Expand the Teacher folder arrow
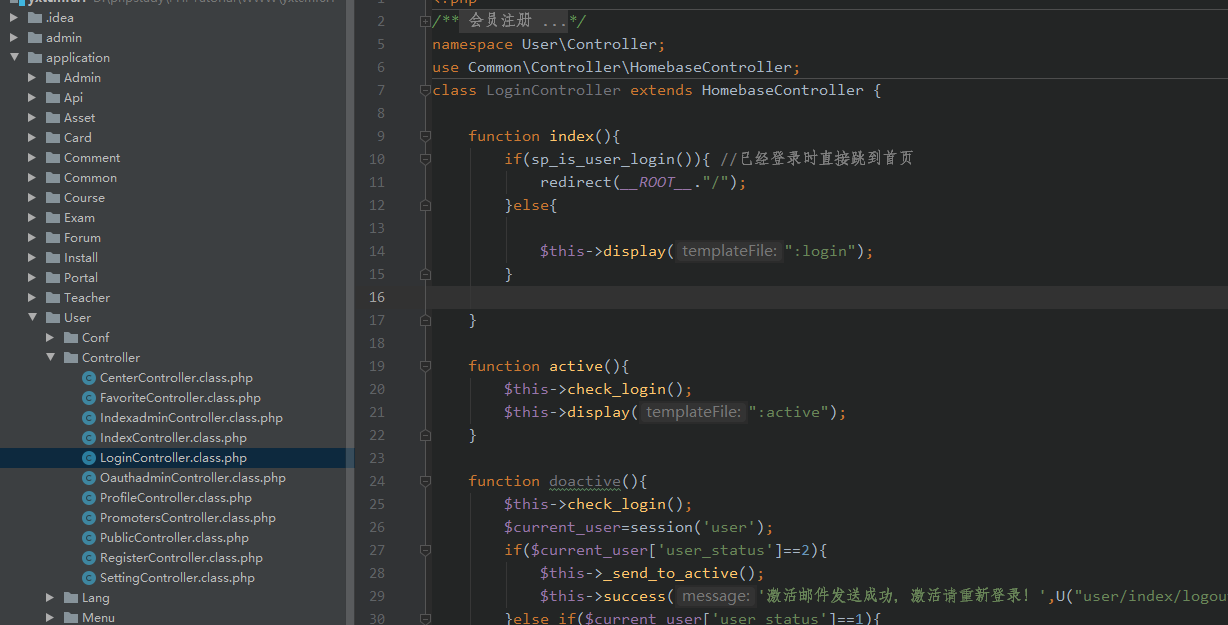1228x625 pixels. [x=32, y=298]
